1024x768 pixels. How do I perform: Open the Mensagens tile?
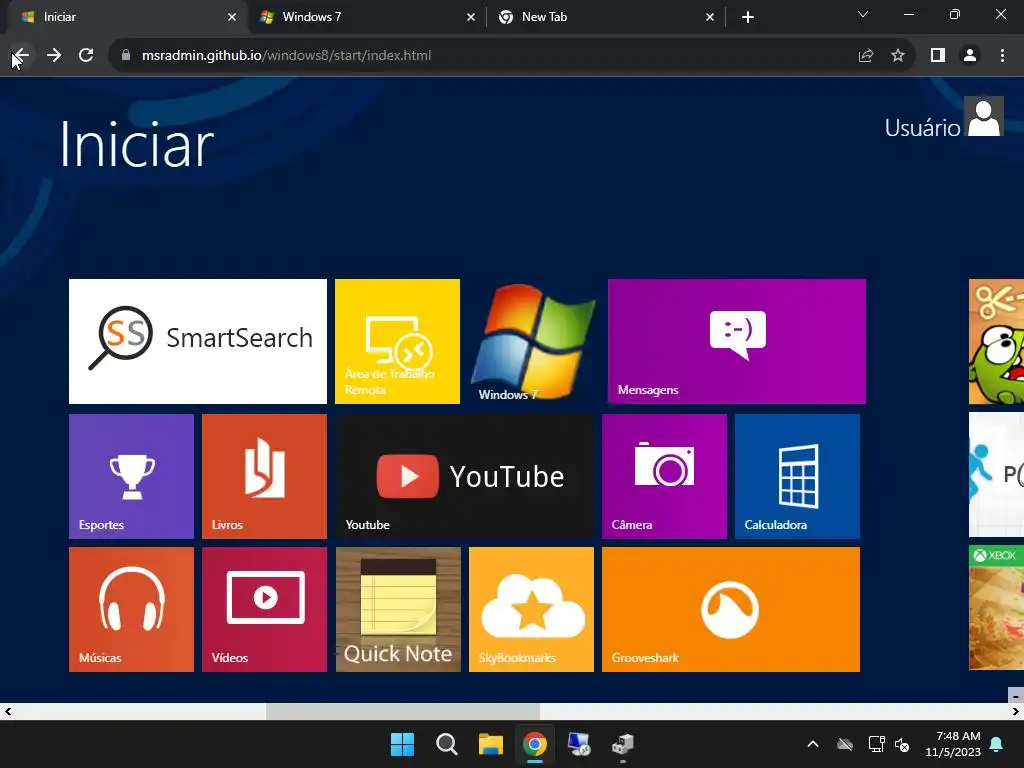(737, 342)
